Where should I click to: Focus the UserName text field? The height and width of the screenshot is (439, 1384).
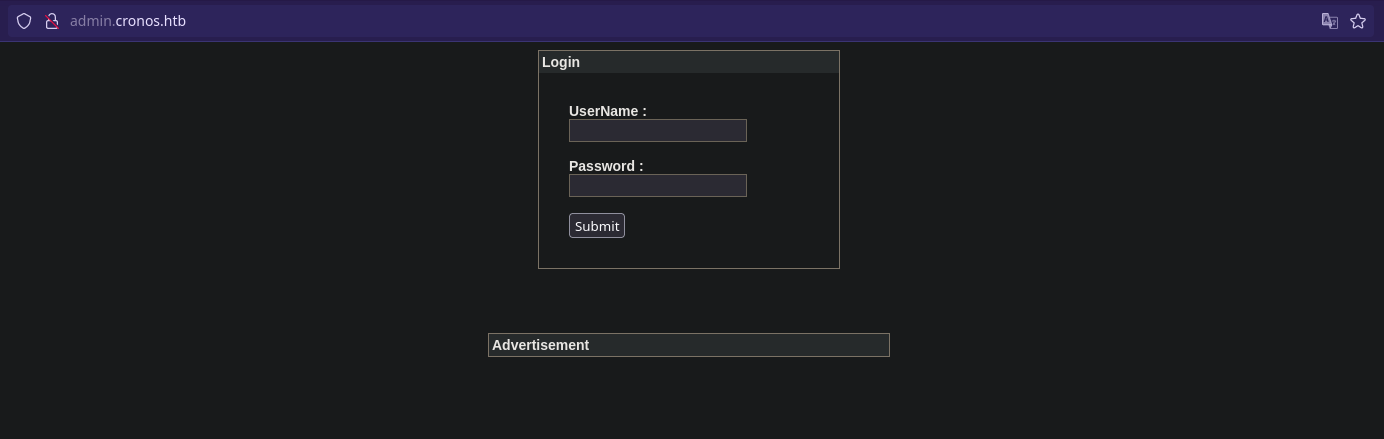657,131
